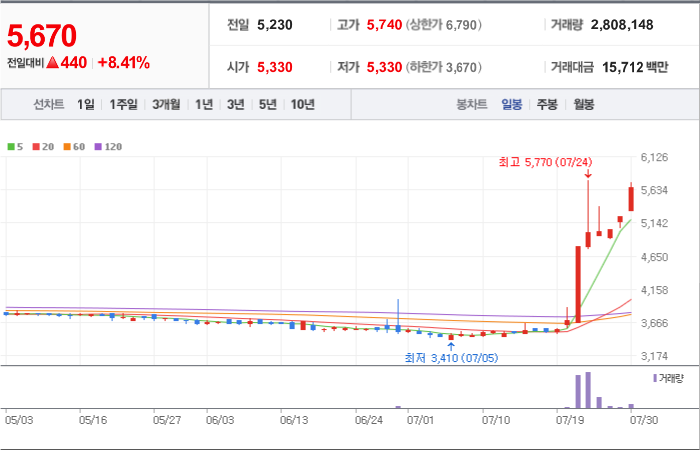This screenshot has height=450, width=700.
Task: Click the +8.41% change value
Action: [x=124, y=63]
